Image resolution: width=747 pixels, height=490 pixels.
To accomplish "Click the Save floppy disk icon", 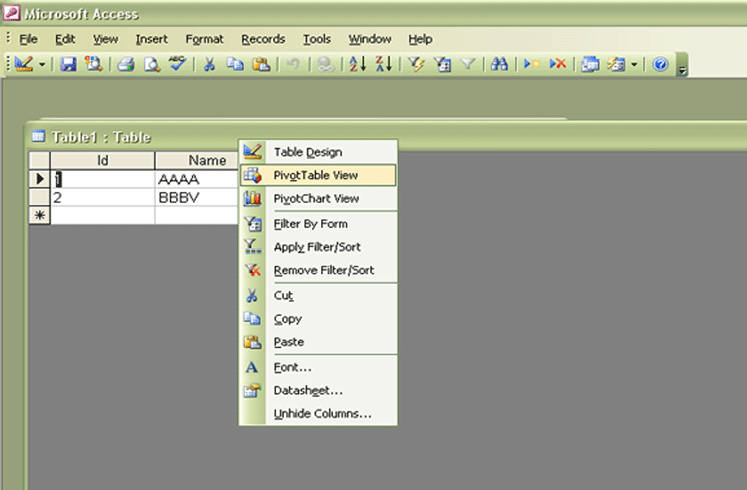I will (x=68, y=64).
